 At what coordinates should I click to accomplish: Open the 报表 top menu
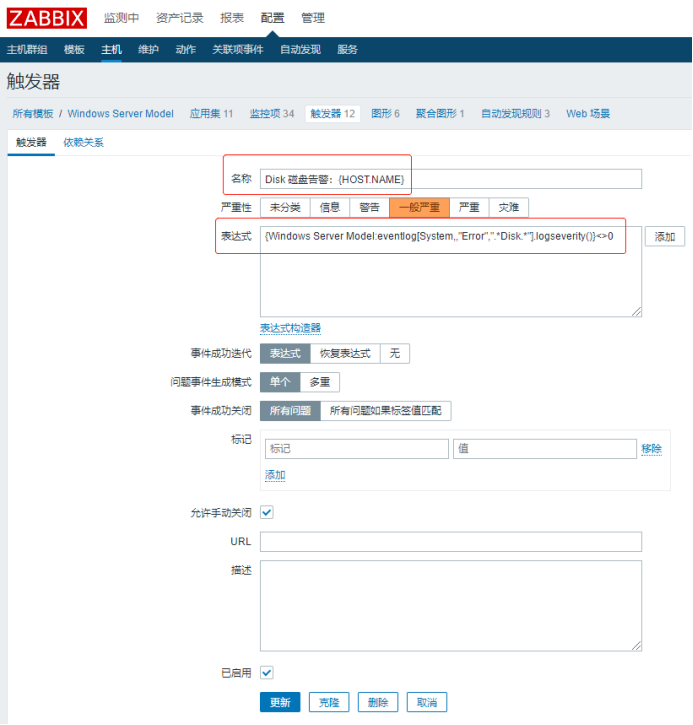pos(232,18)
